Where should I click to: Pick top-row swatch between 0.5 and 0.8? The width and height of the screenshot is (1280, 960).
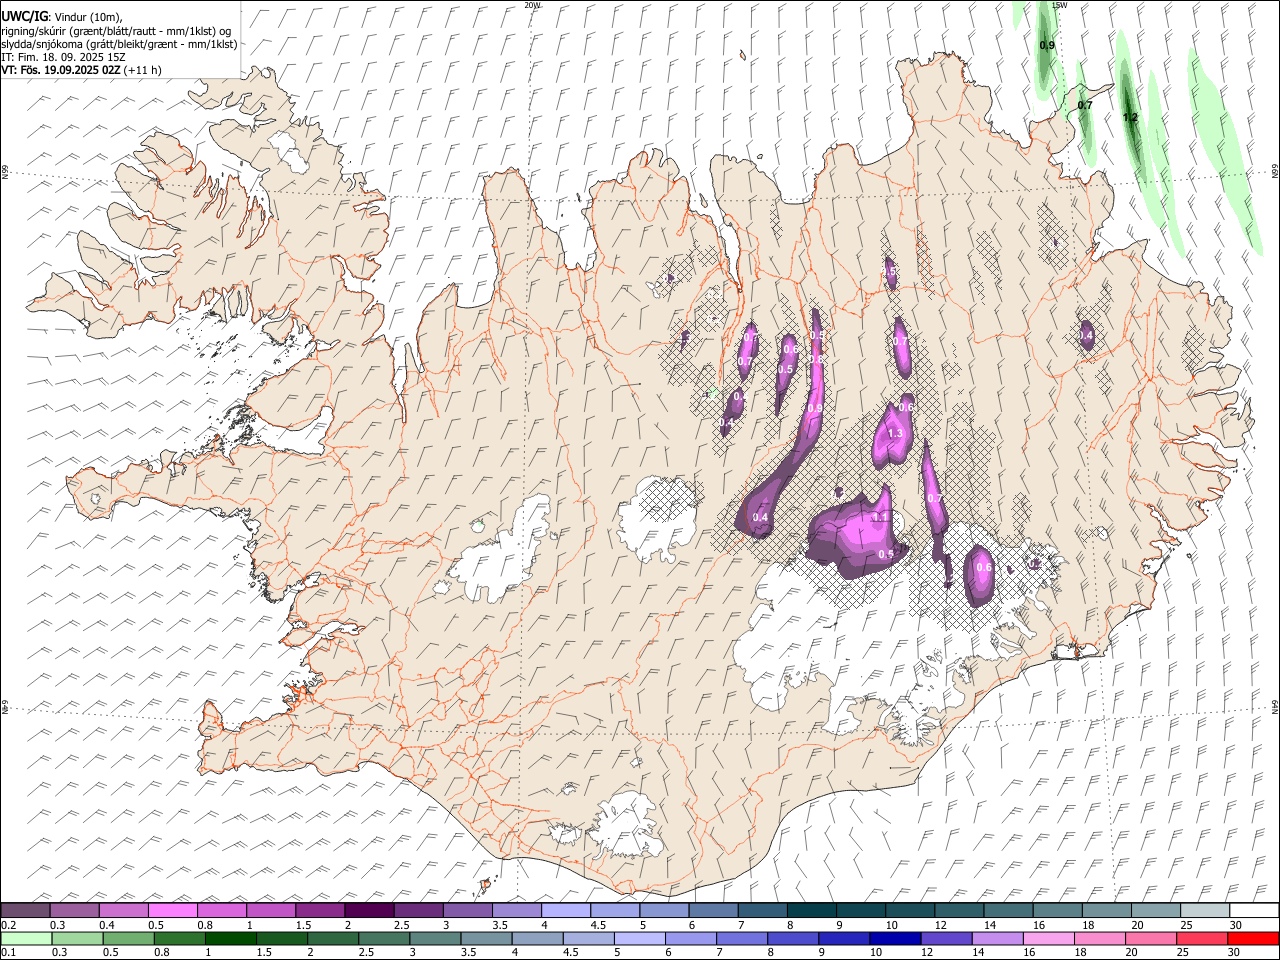(172, 910)
